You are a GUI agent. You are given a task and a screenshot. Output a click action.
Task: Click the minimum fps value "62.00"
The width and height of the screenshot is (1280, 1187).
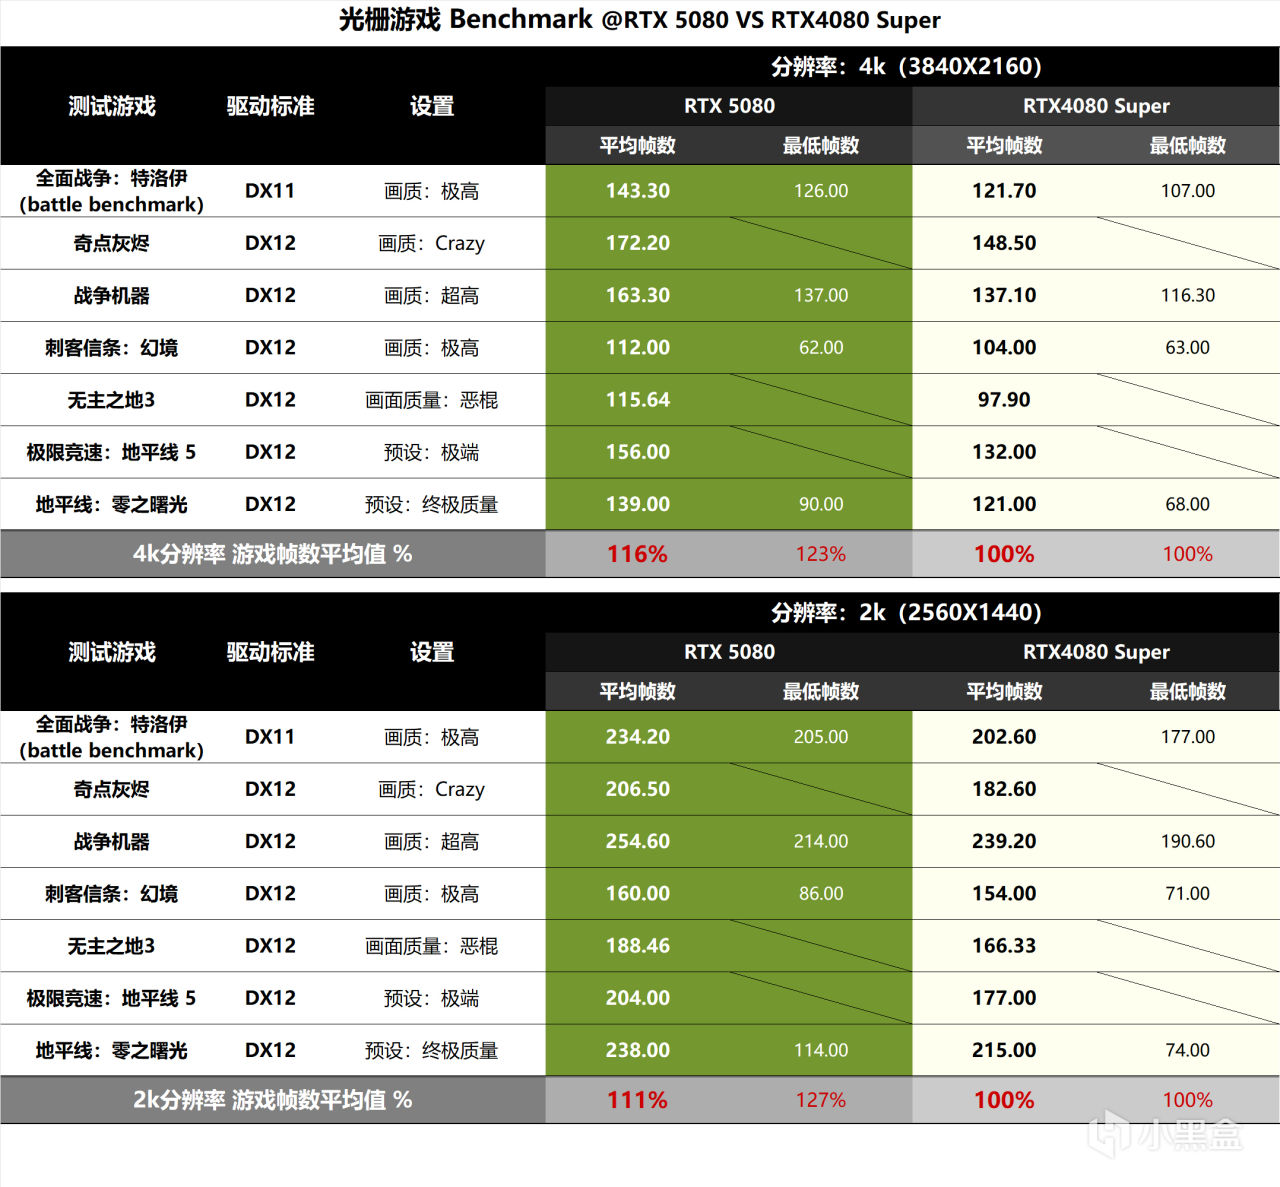[821, 348]
